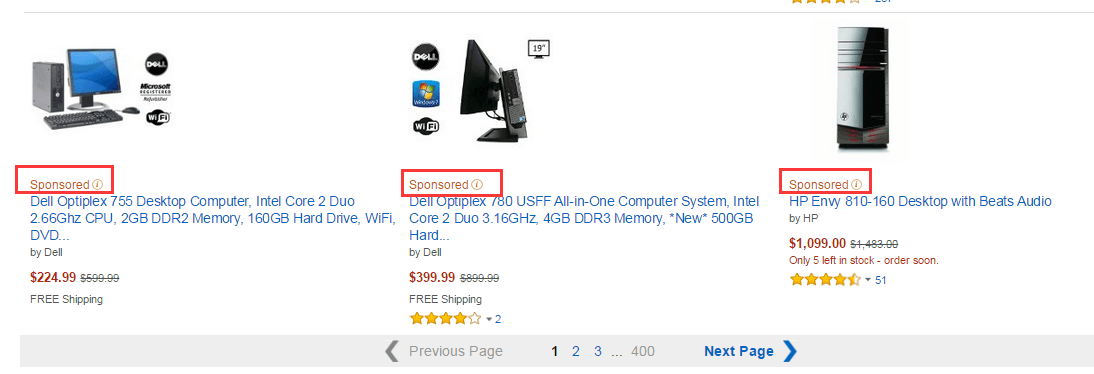Open Dell Optiplex 755 product image
Image resolution: width=1094 pixels, height=374 pixels.
click(x=102, y=89)
